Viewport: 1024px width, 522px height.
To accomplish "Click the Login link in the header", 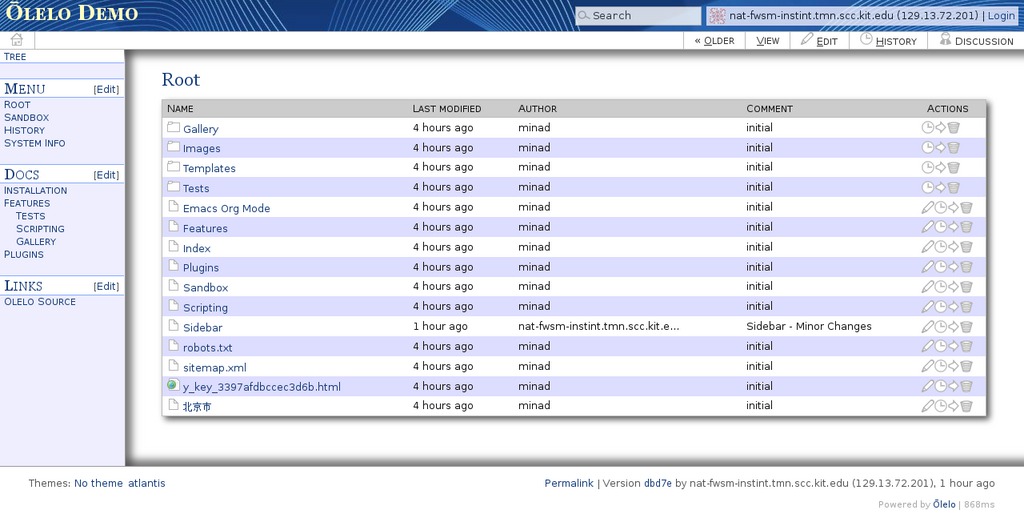I will pyautogui.click(x=1001, y=16).
